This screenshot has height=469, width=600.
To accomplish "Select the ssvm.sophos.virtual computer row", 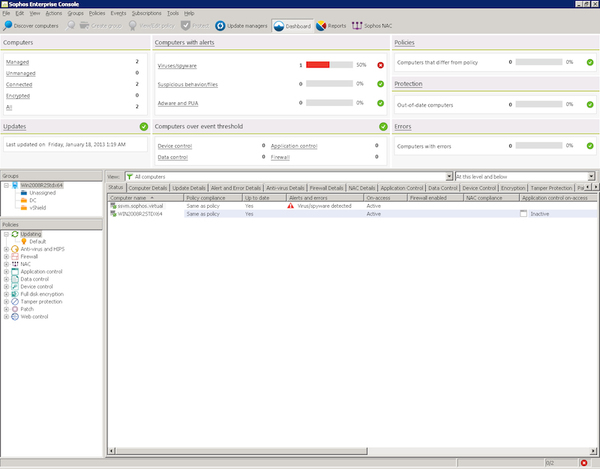I will tap(352, 206).
